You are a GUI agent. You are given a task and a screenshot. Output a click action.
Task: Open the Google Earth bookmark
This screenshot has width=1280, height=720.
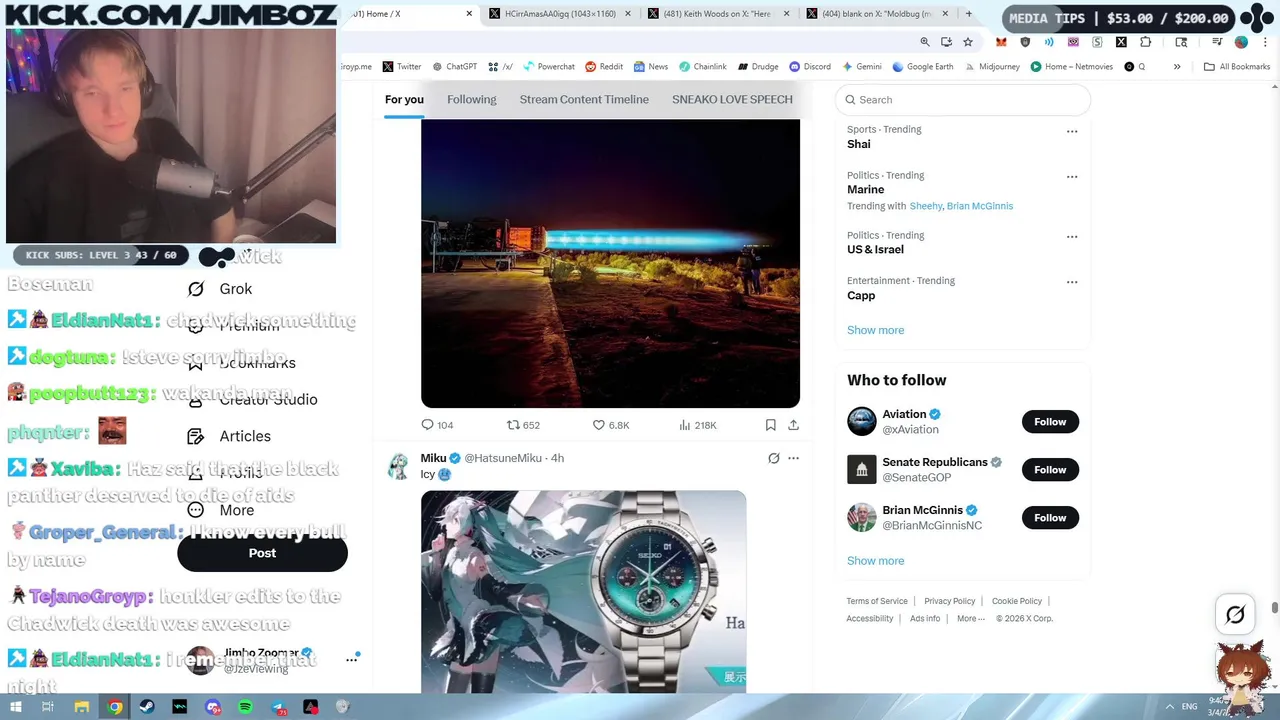(x=922, y=67)
